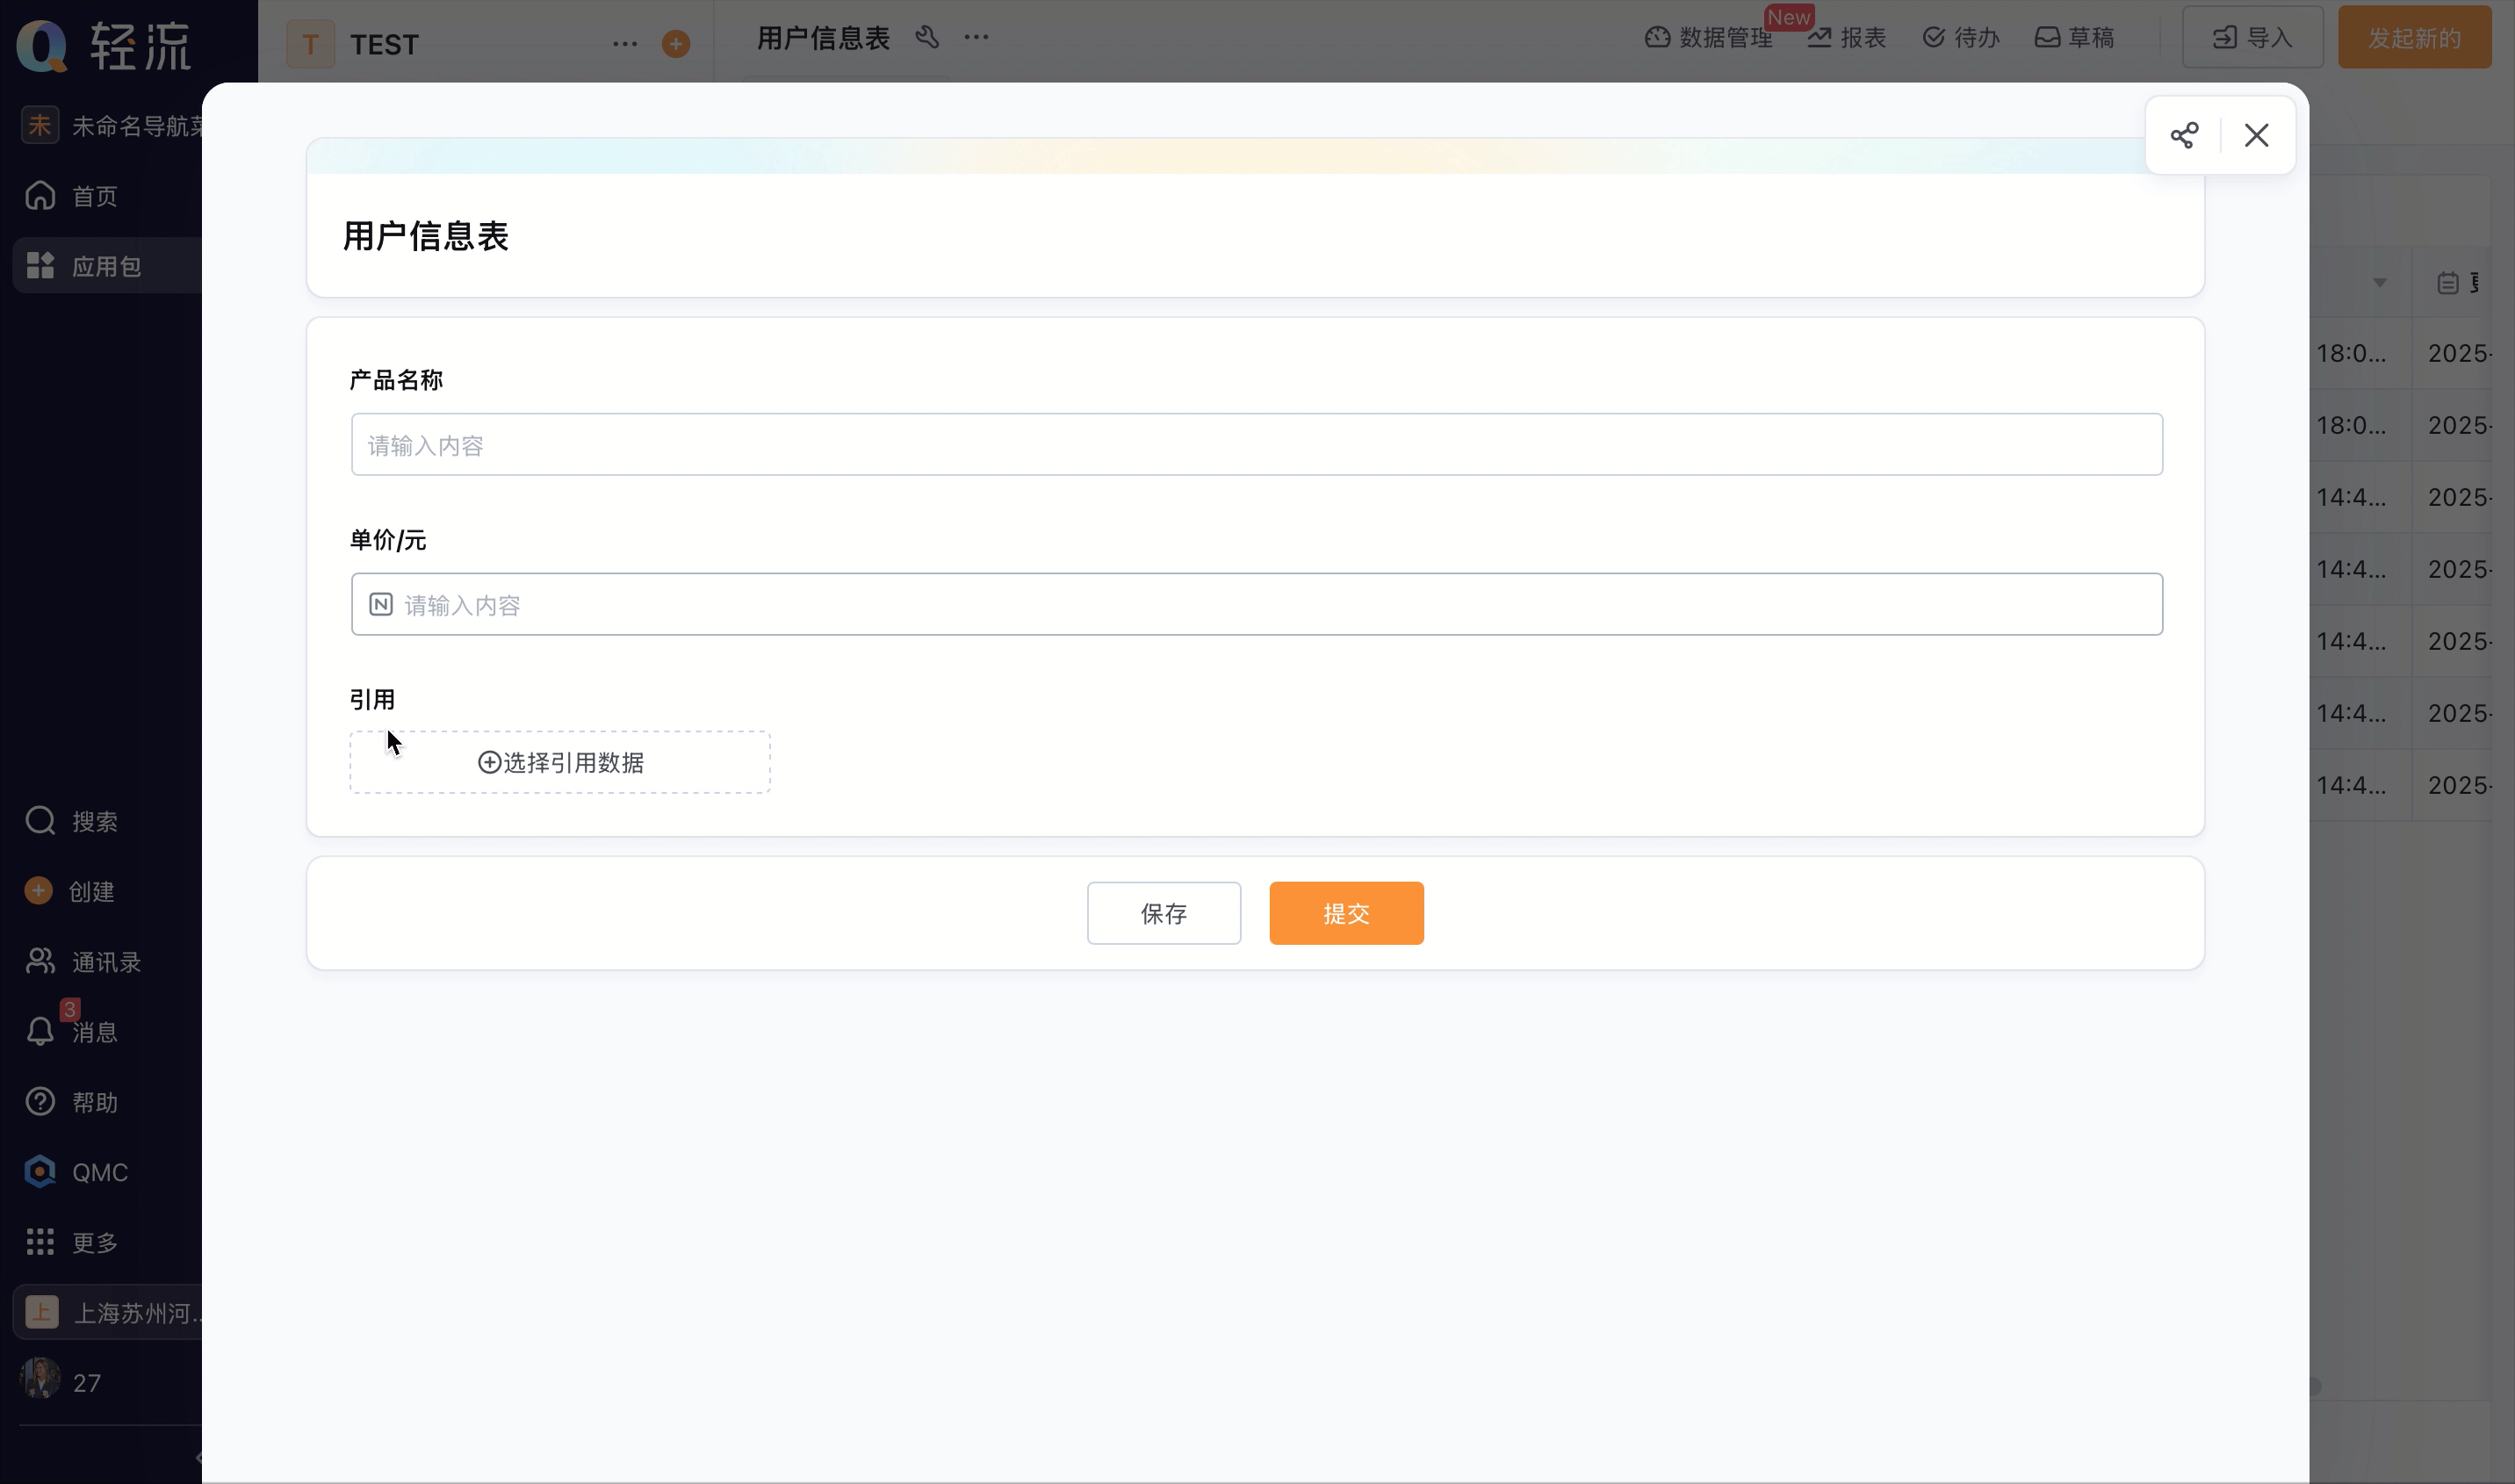Open 数据管理 in the top bar
2515x1484 pixels.
1709,38
